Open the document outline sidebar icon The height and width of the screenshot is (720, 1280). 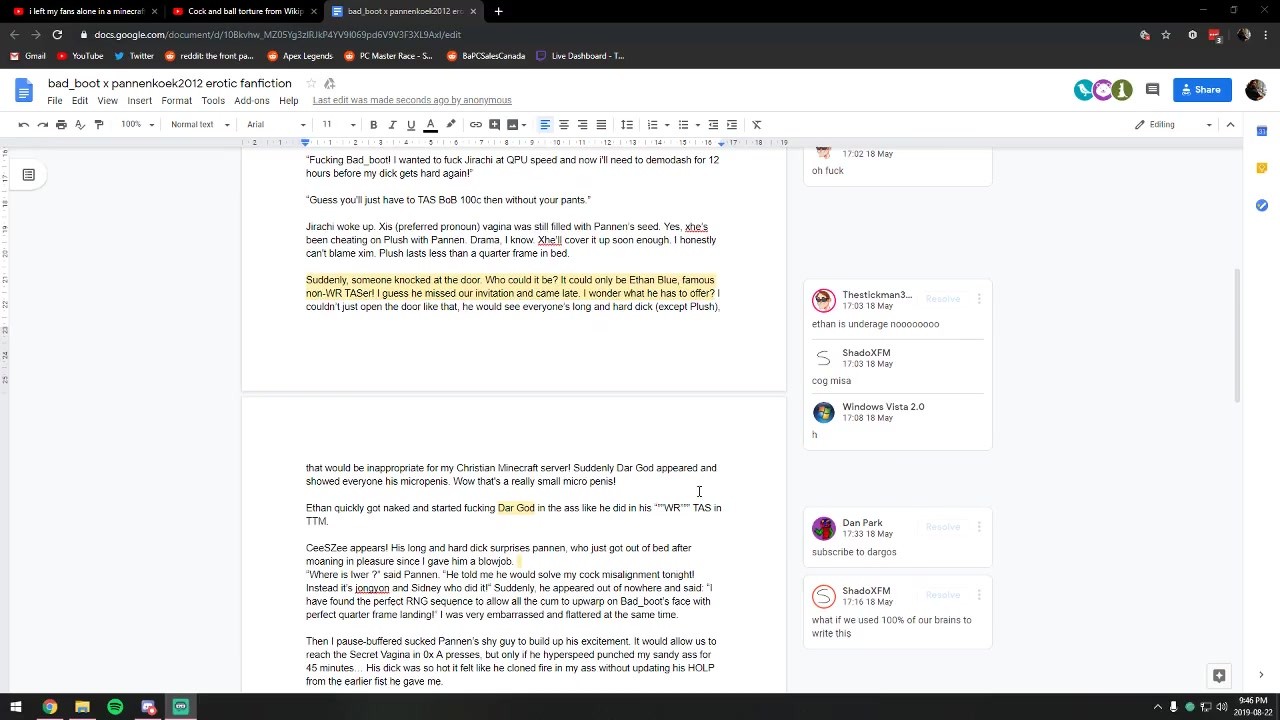click(28, 175)
